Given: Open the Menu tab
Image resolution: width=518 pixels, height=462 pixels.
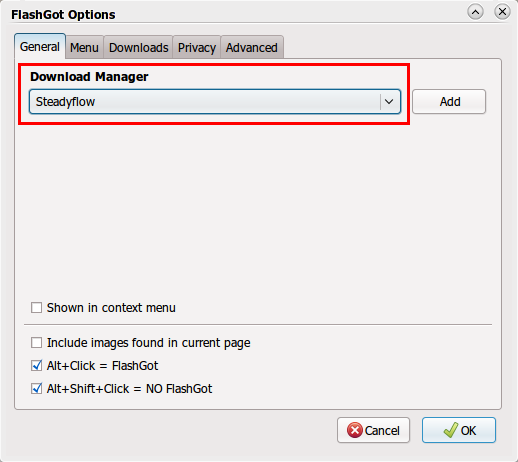Looking at the screenshot, I should pyautogui.click(x=84, y=47).
